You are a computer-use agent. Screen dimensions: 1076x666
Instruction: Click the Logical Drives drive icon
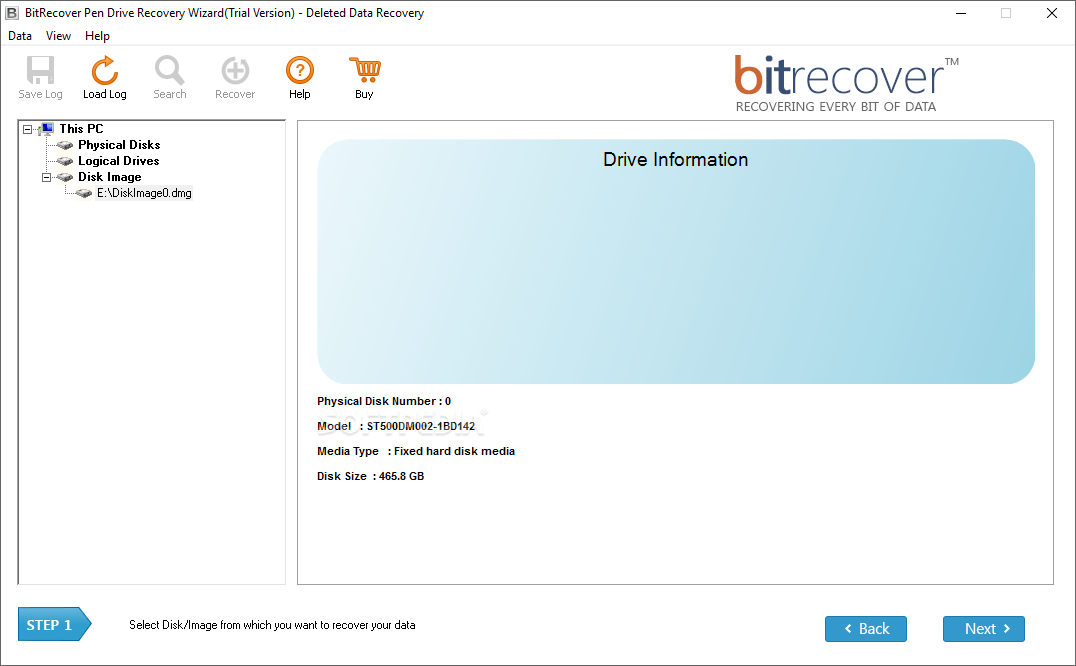tap(65, 161)
